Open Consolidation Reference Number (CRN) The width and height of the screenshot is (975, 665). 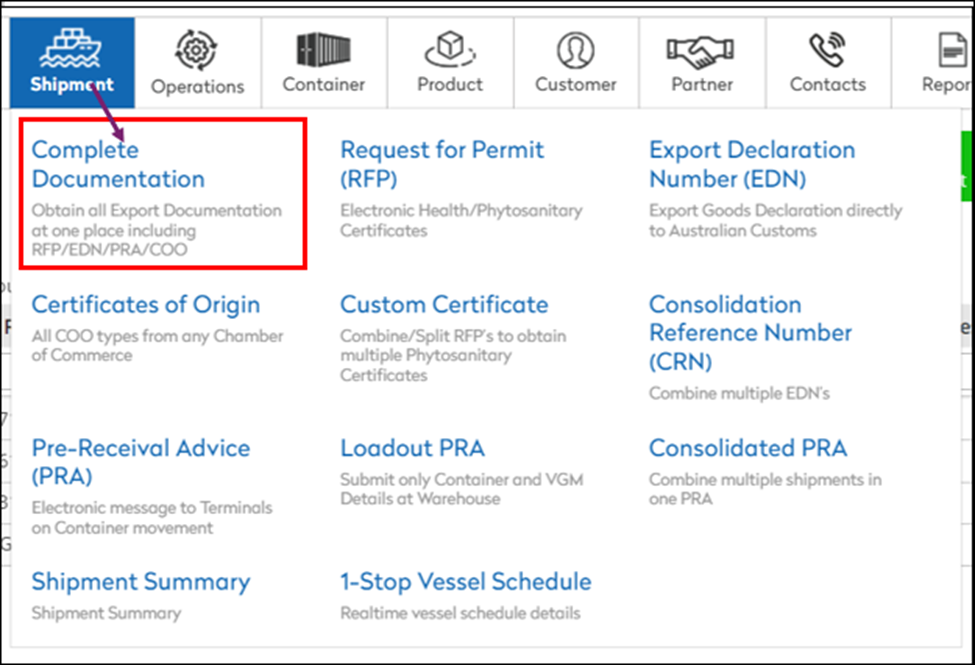tap(750, 333)
